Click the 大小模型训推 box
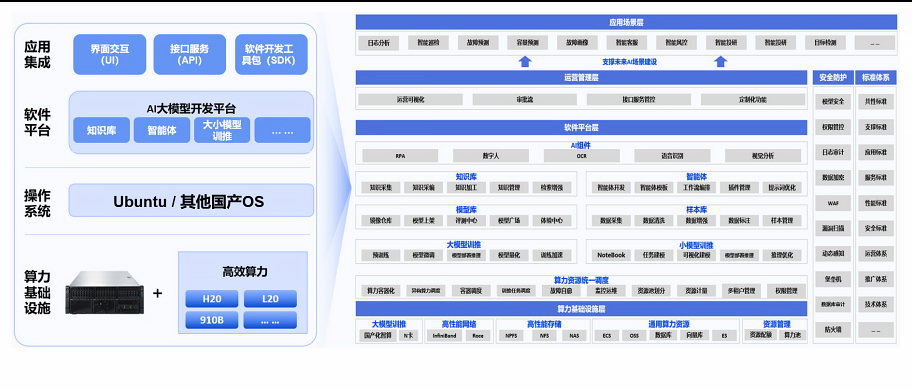The width and height of the screenshot is (912, 390). [x=222, y=130]
